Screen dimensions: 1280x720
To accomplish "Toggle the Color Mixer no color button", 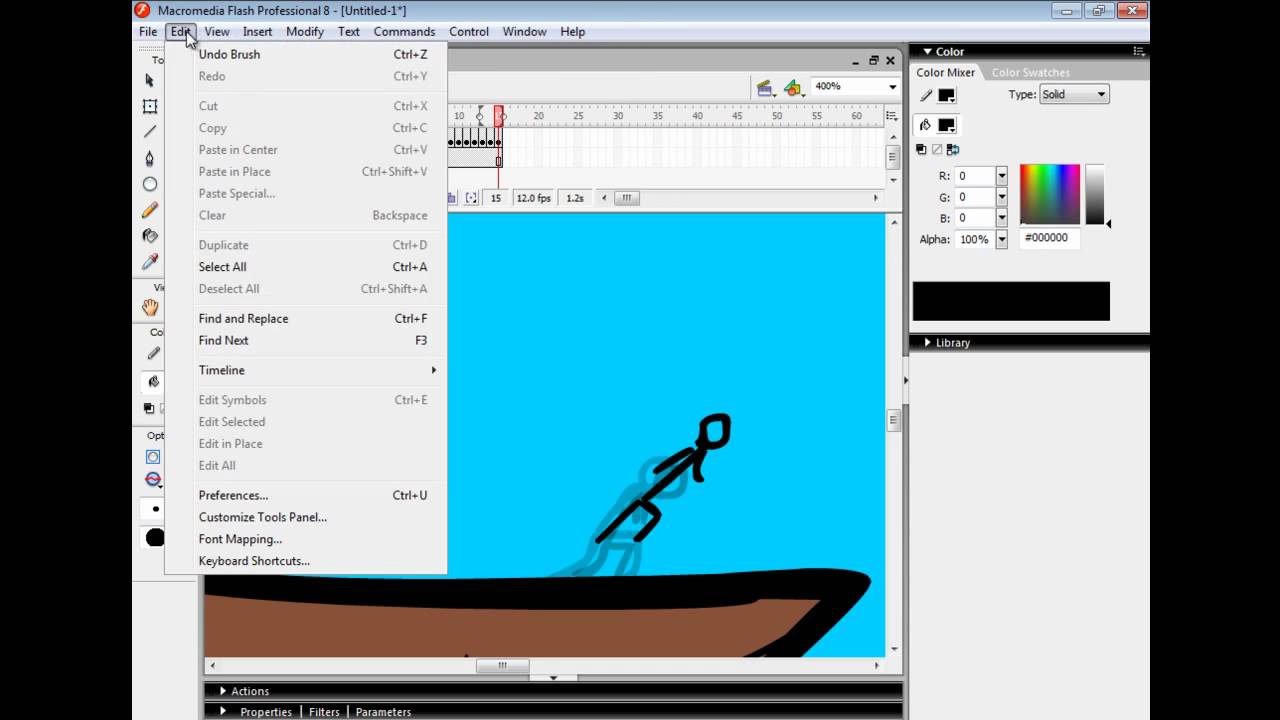I will point(937,149).
